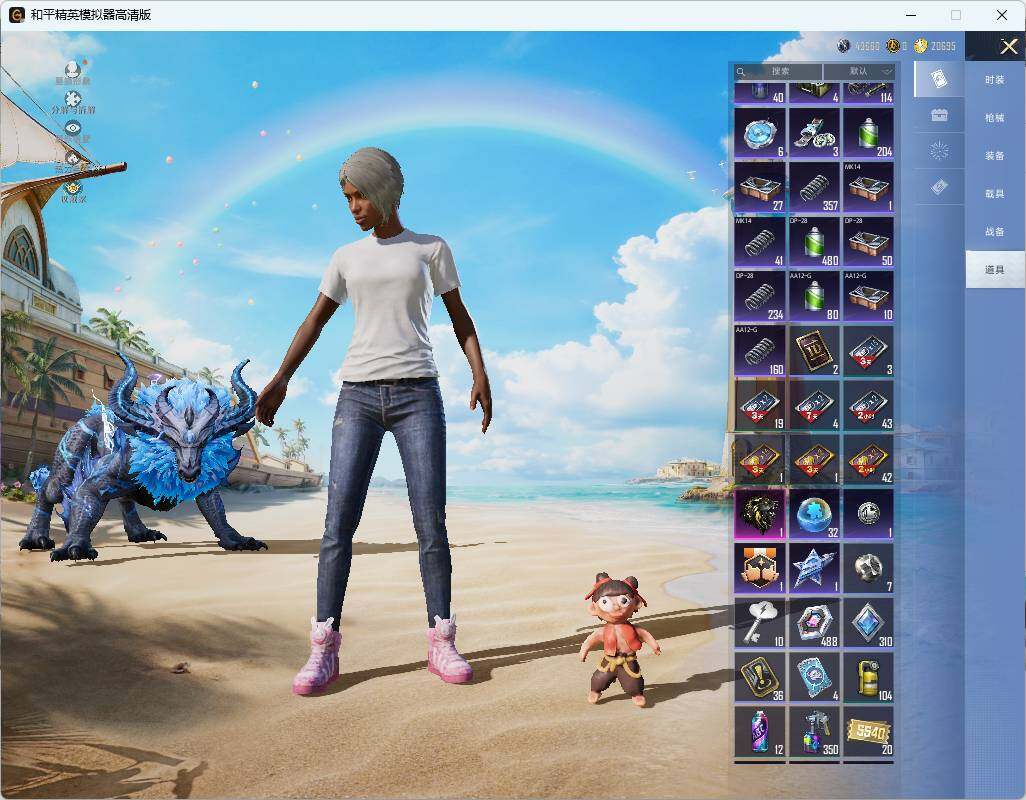Select the firework category icon
This screenshot has height=800, width=1026.
(x=939, y=151)
